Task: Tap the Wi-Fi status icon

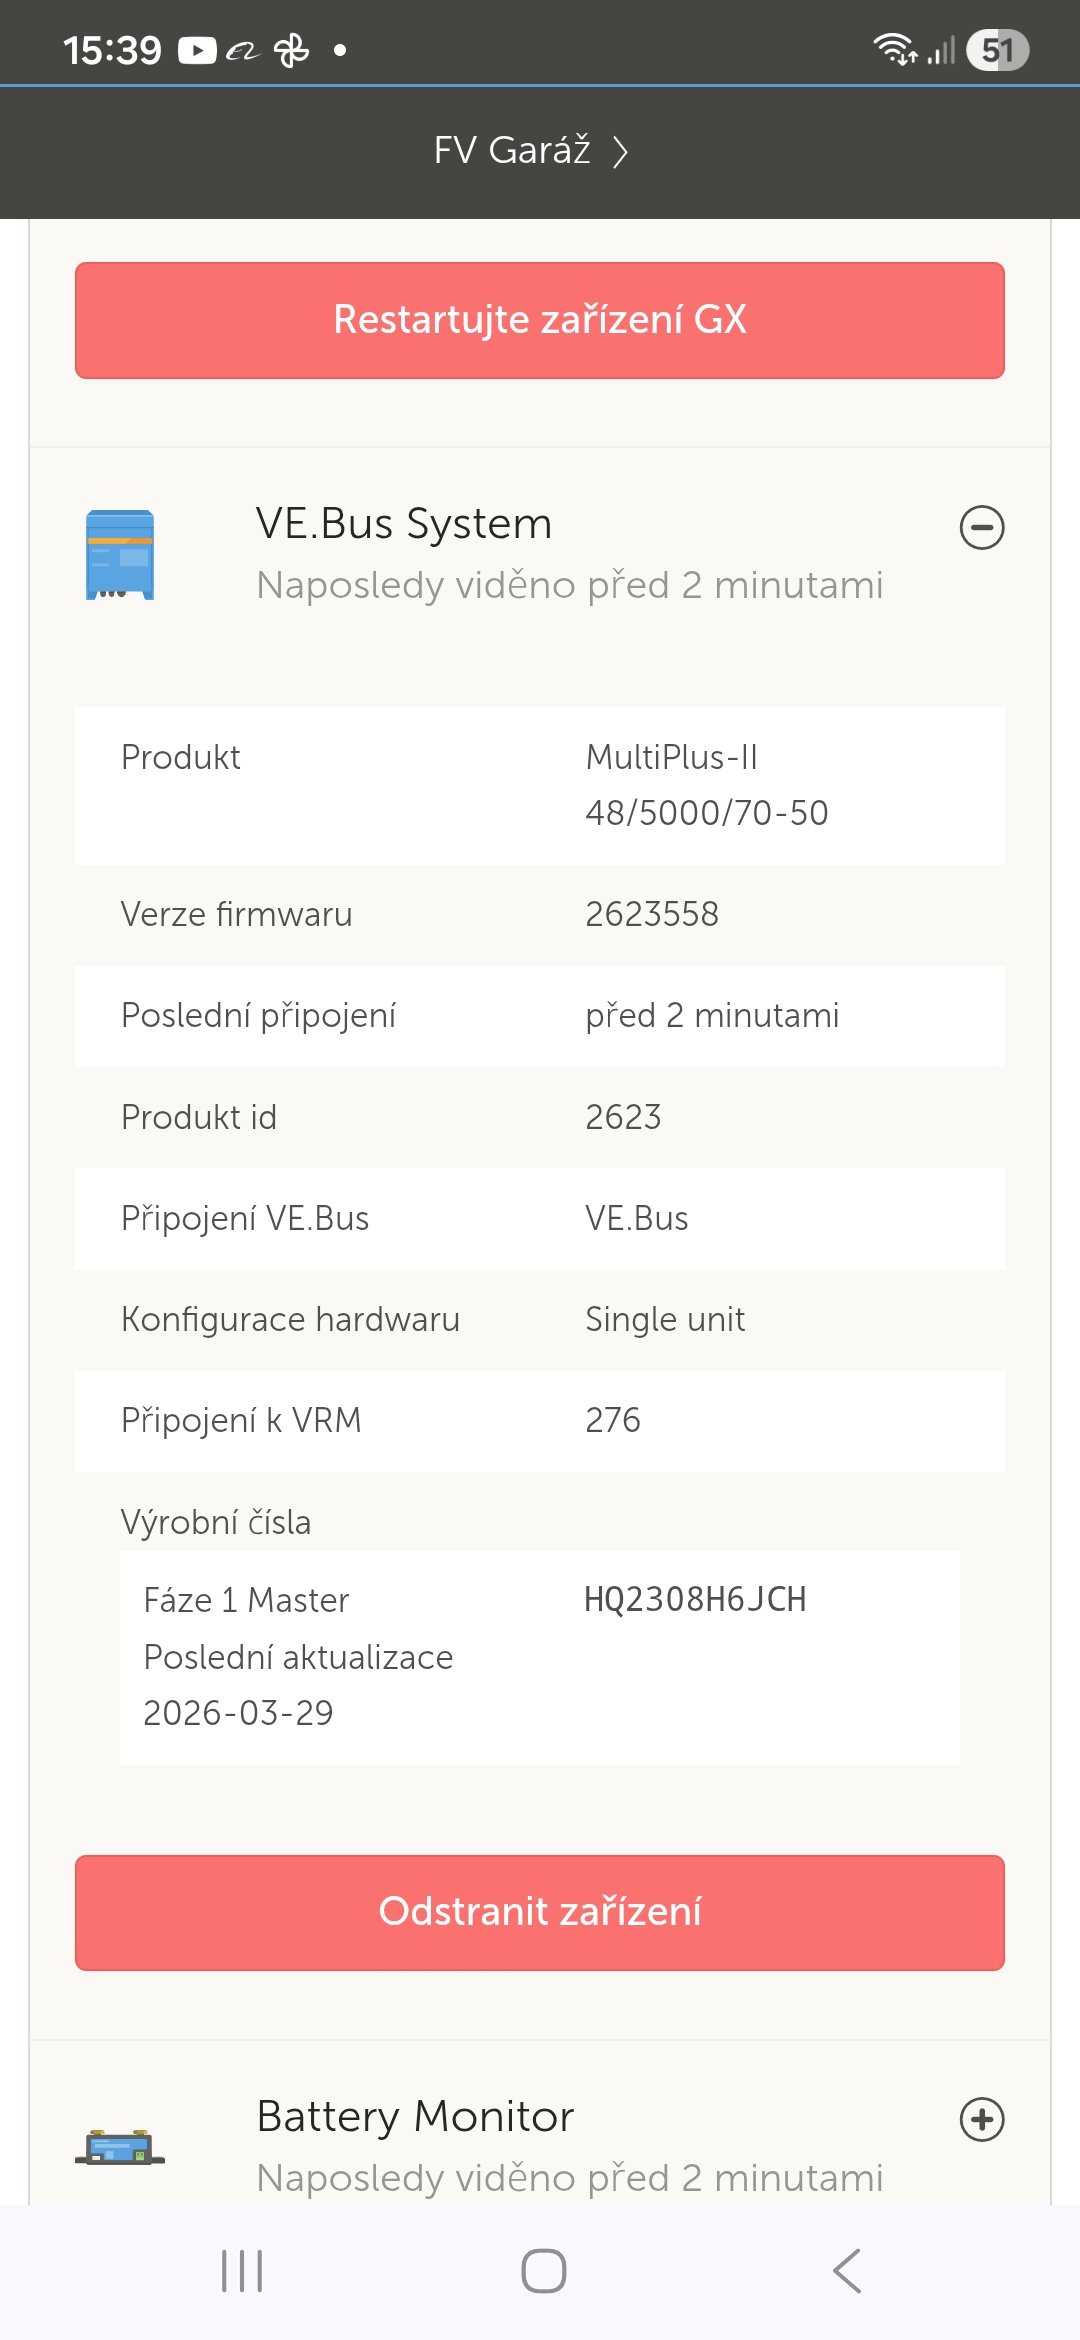Action: pyautogui.click(x=895, y=49)
